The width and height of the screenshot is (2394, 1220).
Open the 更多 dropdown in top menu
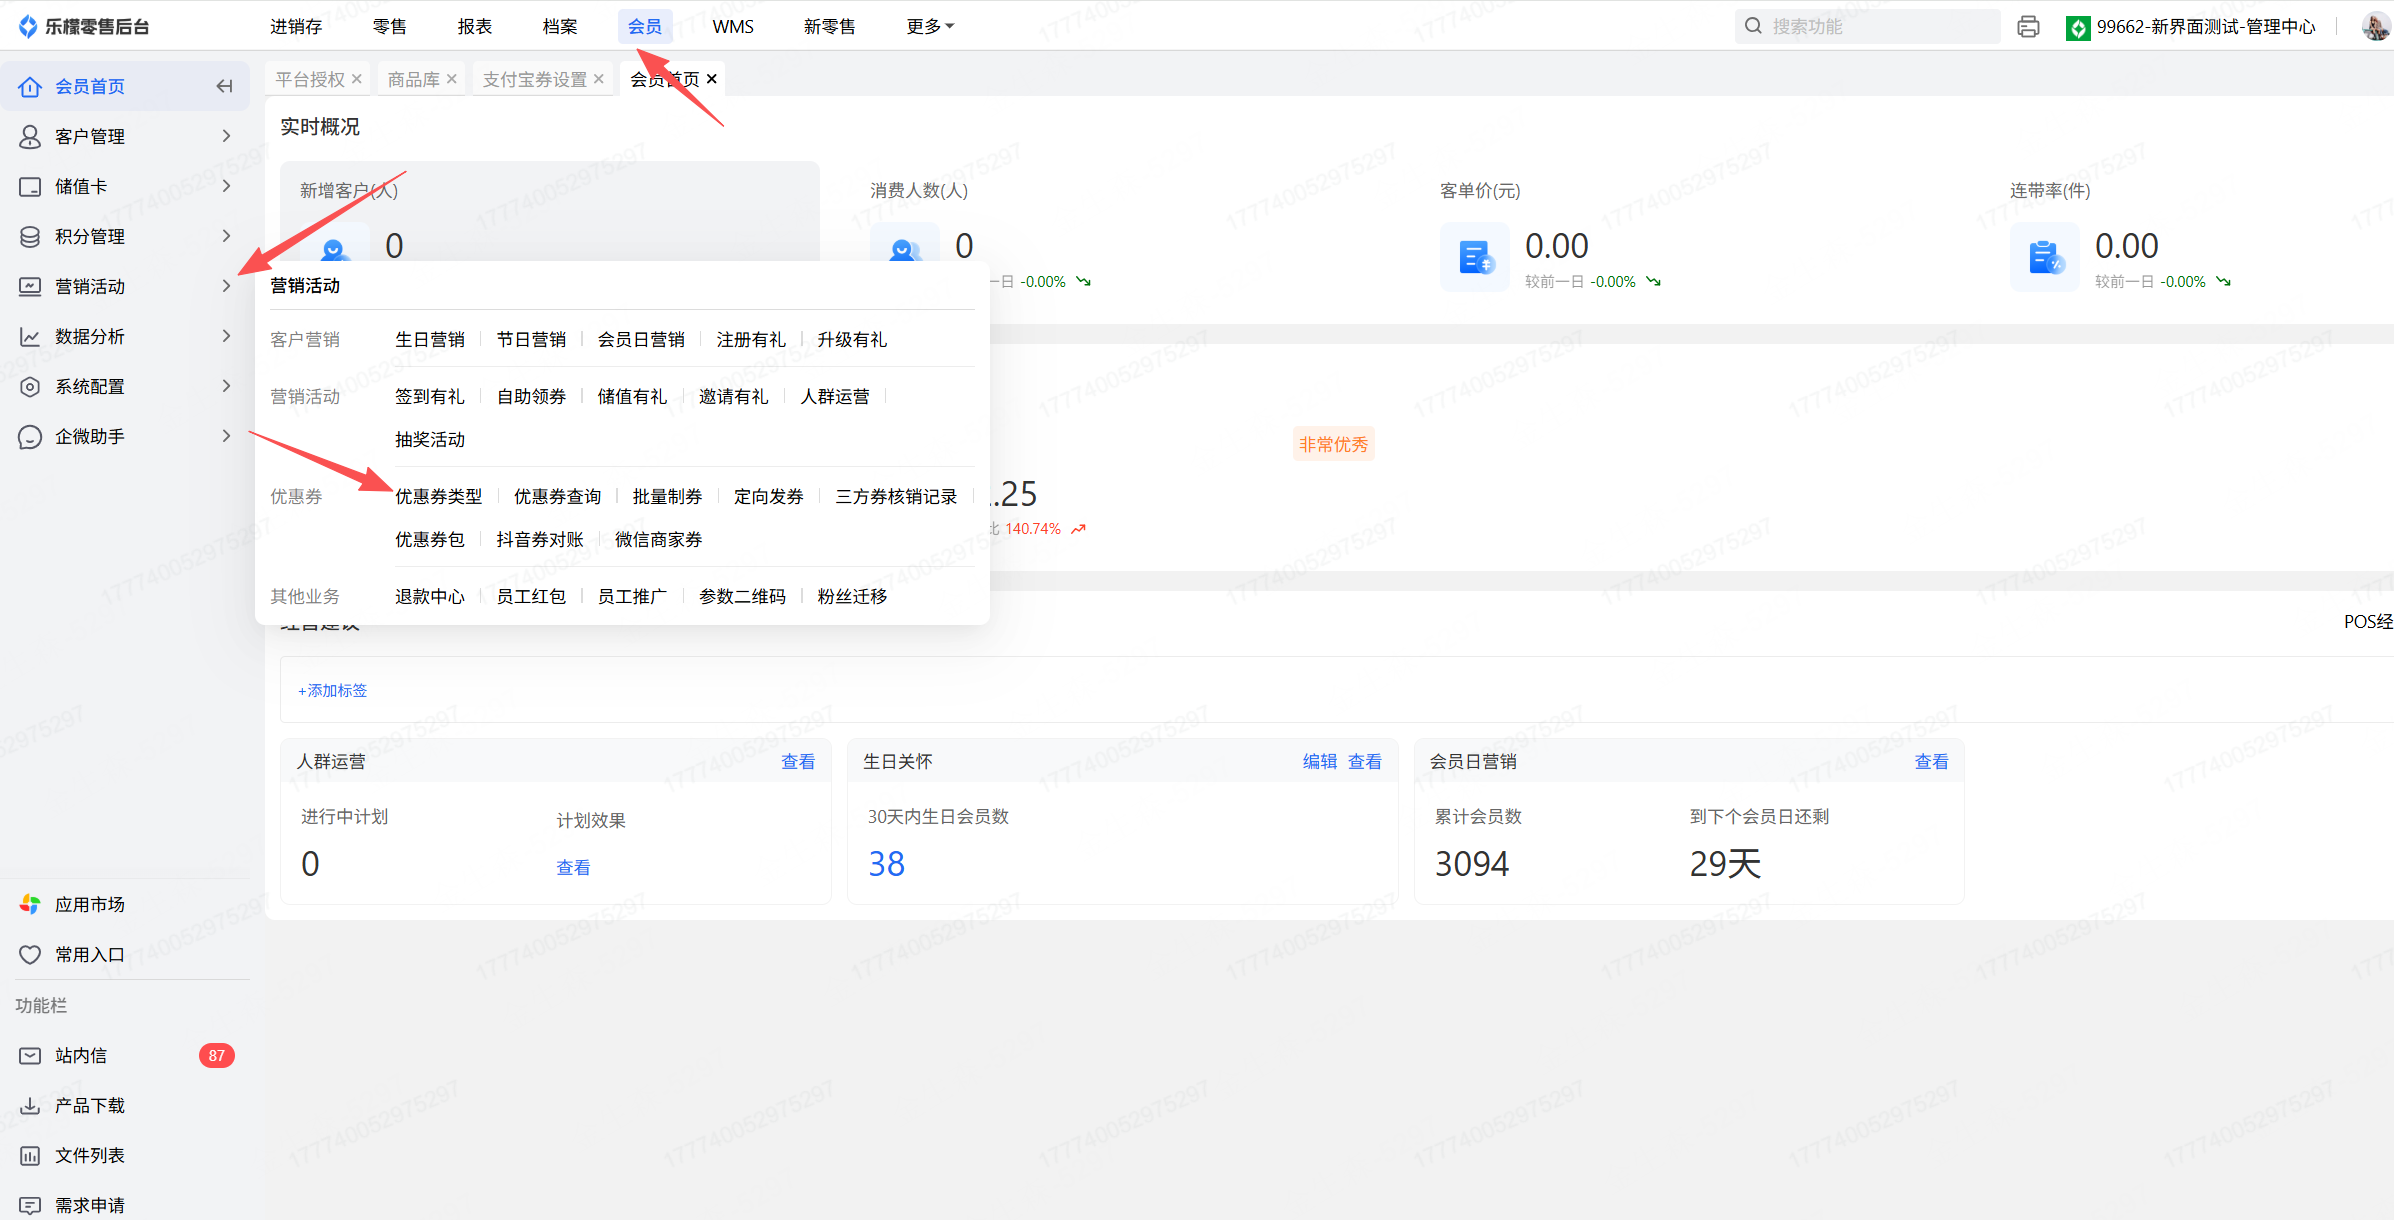pos(929,27)
